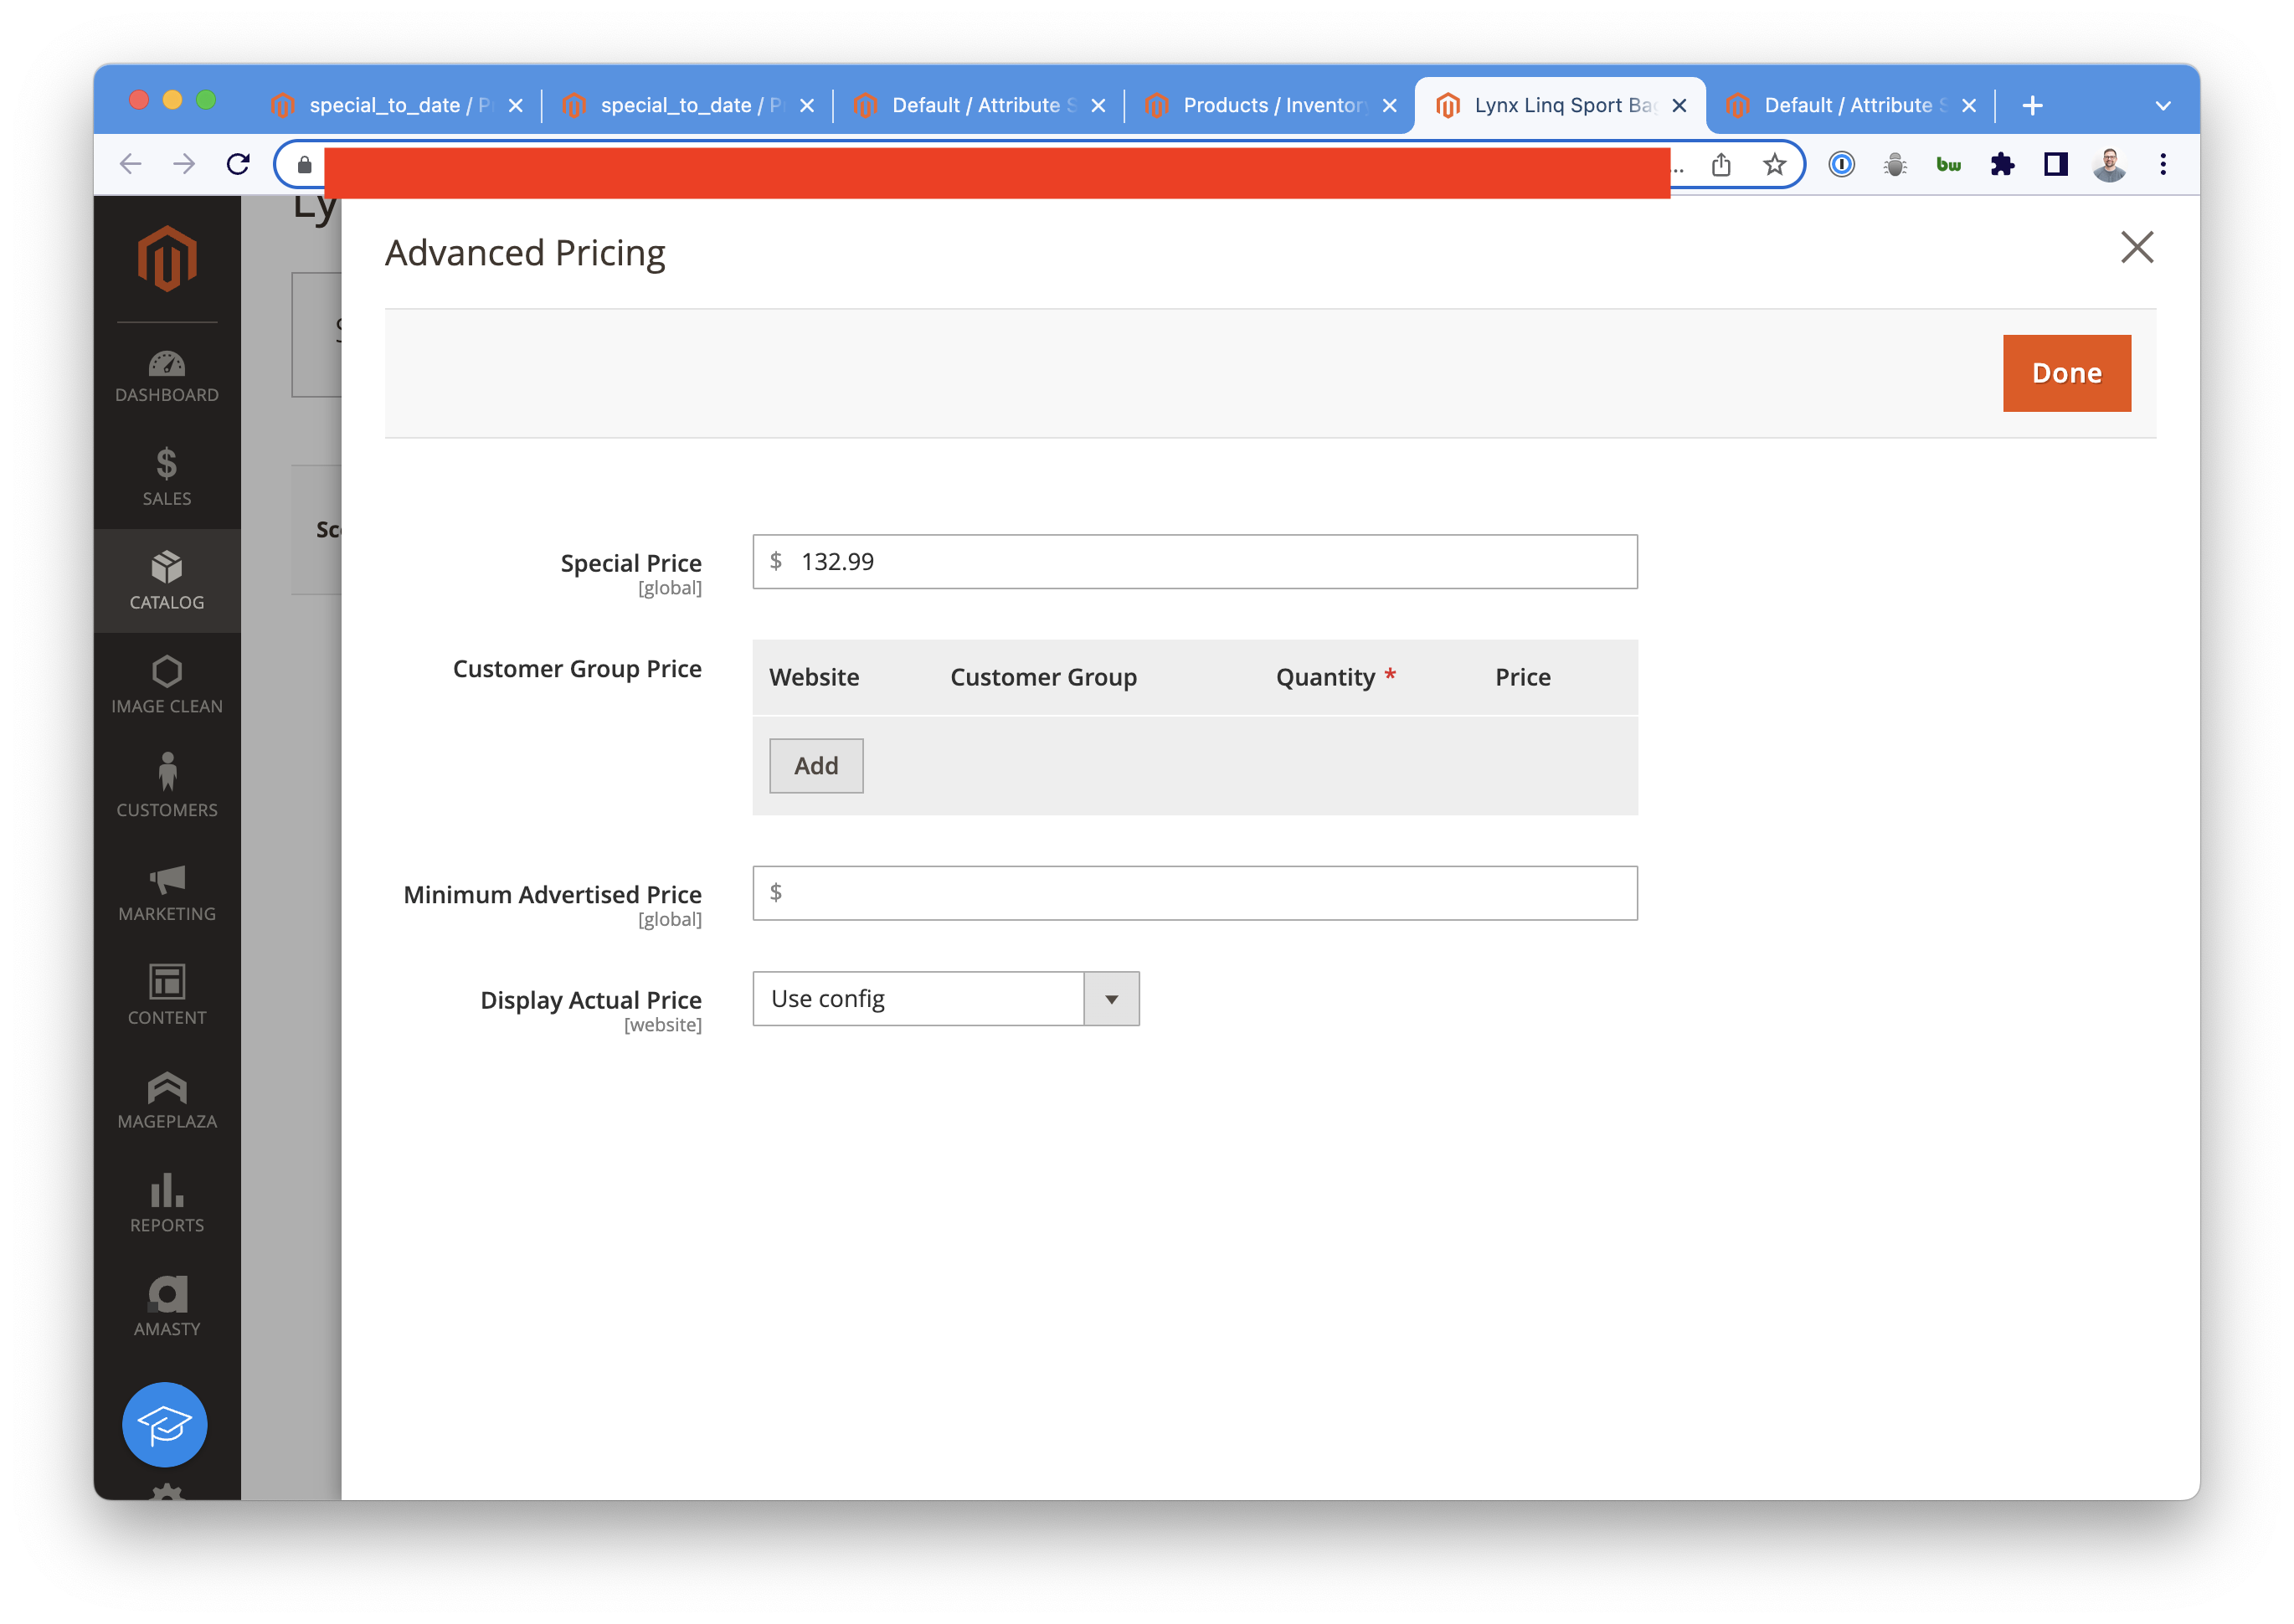Toggle the graduation cap icon
This screenshot has width=2294, height=1624.
coord(165,1422)
